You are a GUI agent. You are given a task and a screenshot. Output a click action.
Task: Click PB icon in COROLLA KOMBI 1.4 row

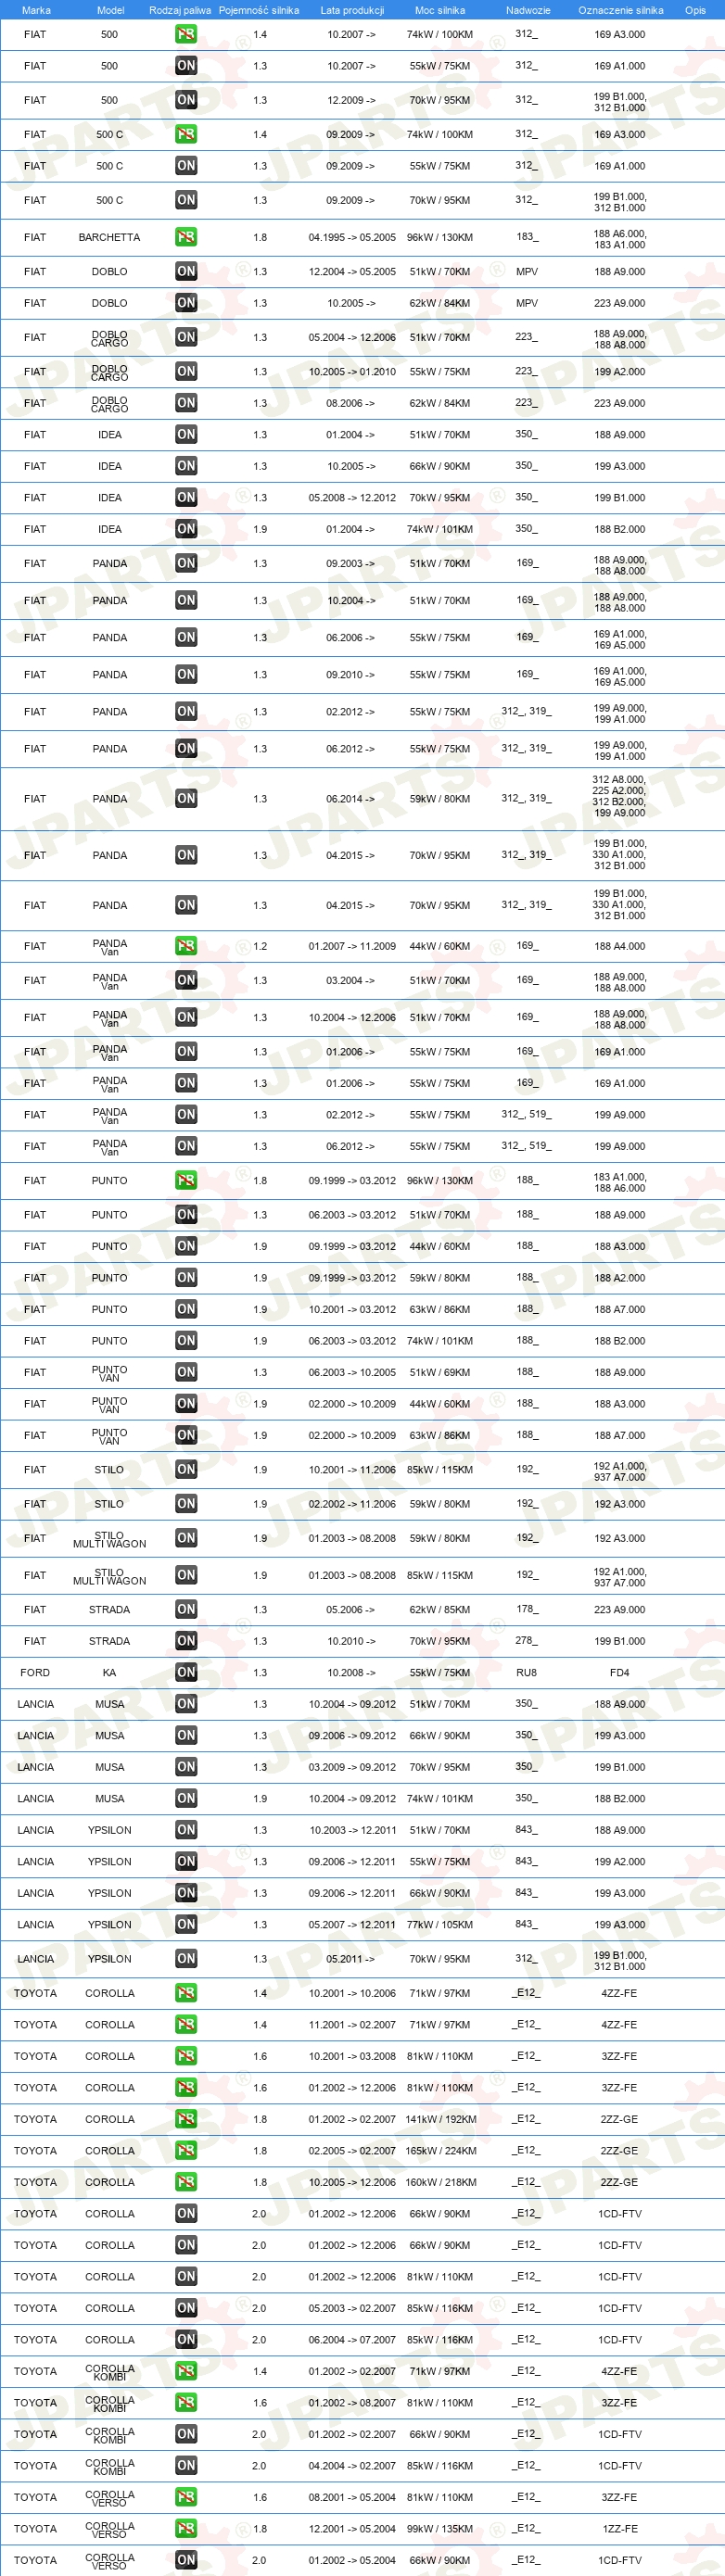pyautogui.click(x=186, y=2370)
